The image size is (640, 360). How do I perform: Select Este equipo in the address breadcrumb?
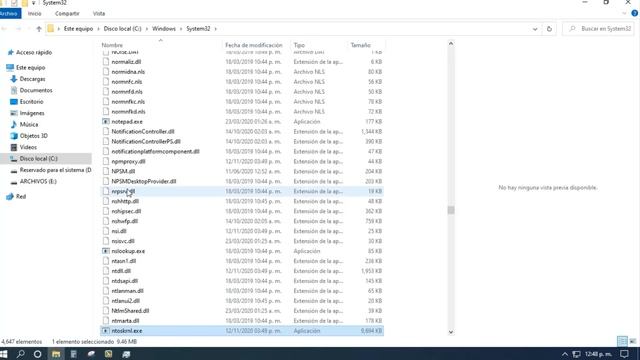click(78, 29)
